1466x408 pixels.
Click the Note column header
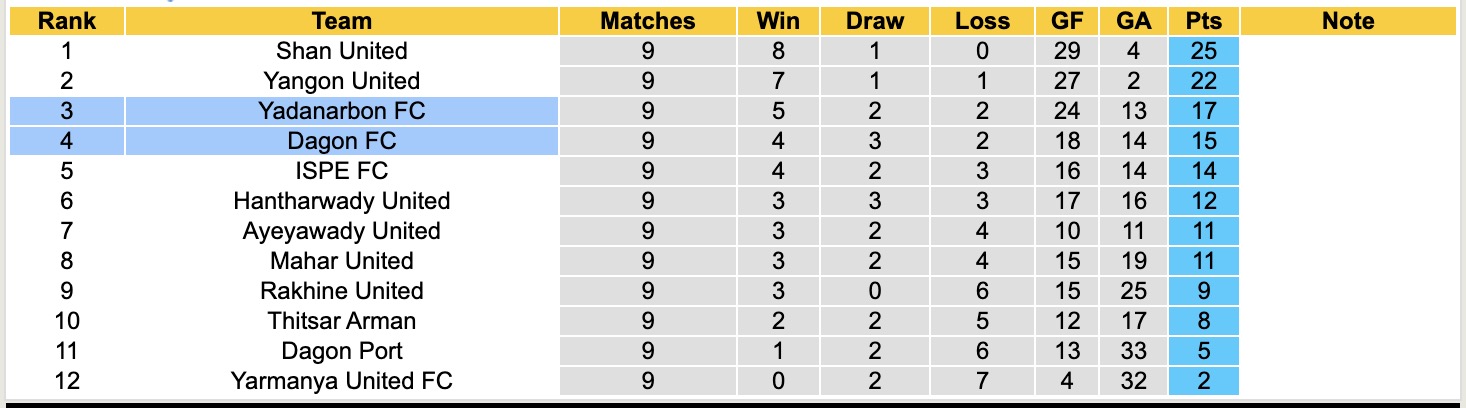point(1347,21)
